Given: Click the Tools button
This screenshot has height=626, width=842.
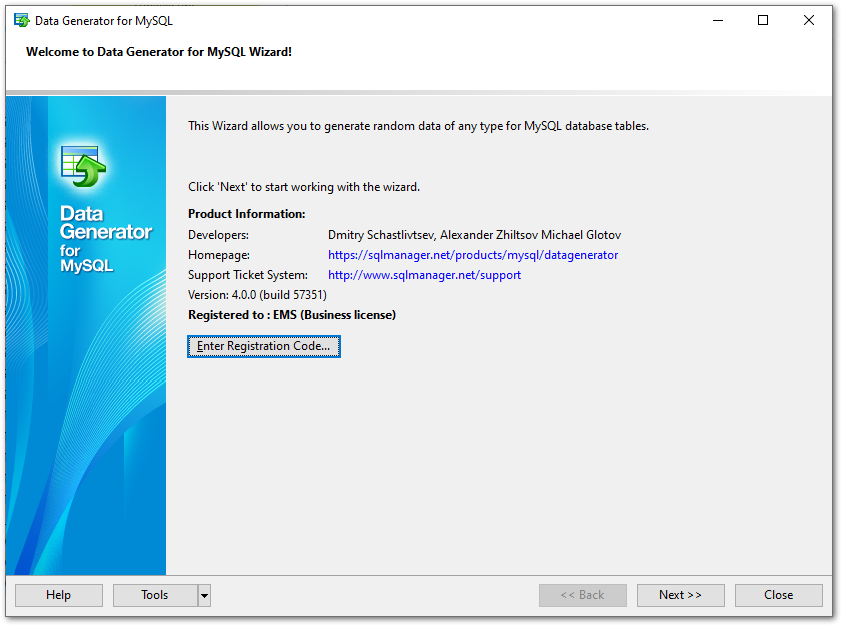Looking at the screenshot, I should coord(155,595).
